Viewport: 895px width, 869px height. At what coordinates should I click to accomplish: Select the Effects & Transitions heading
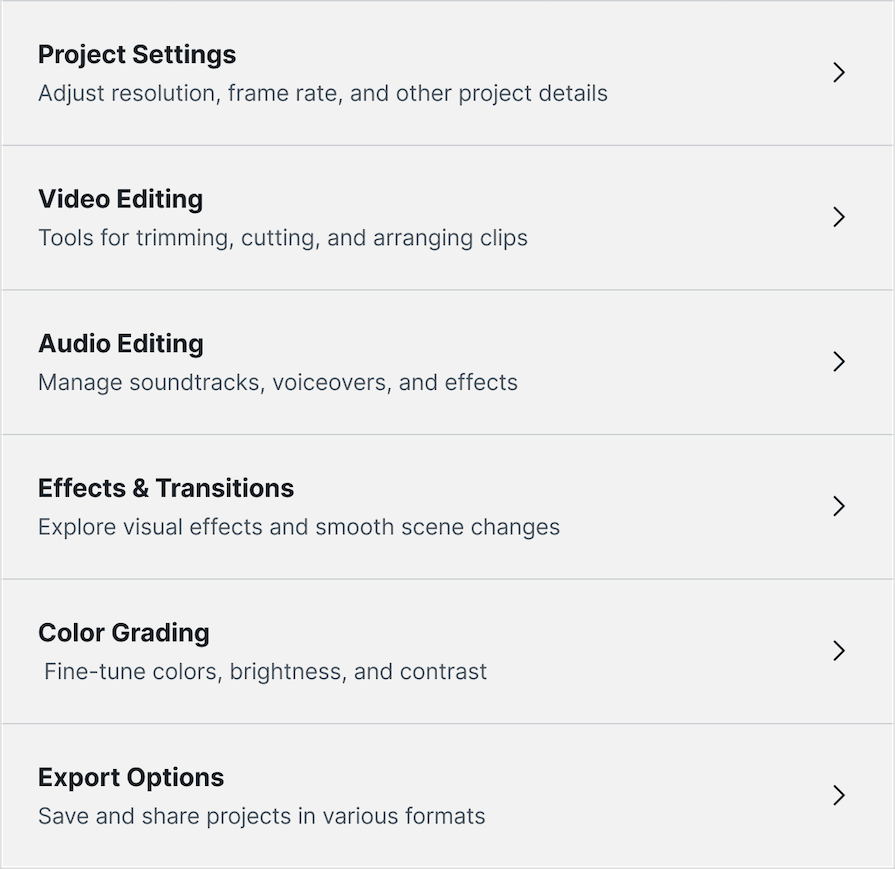(x=165, y=488)
